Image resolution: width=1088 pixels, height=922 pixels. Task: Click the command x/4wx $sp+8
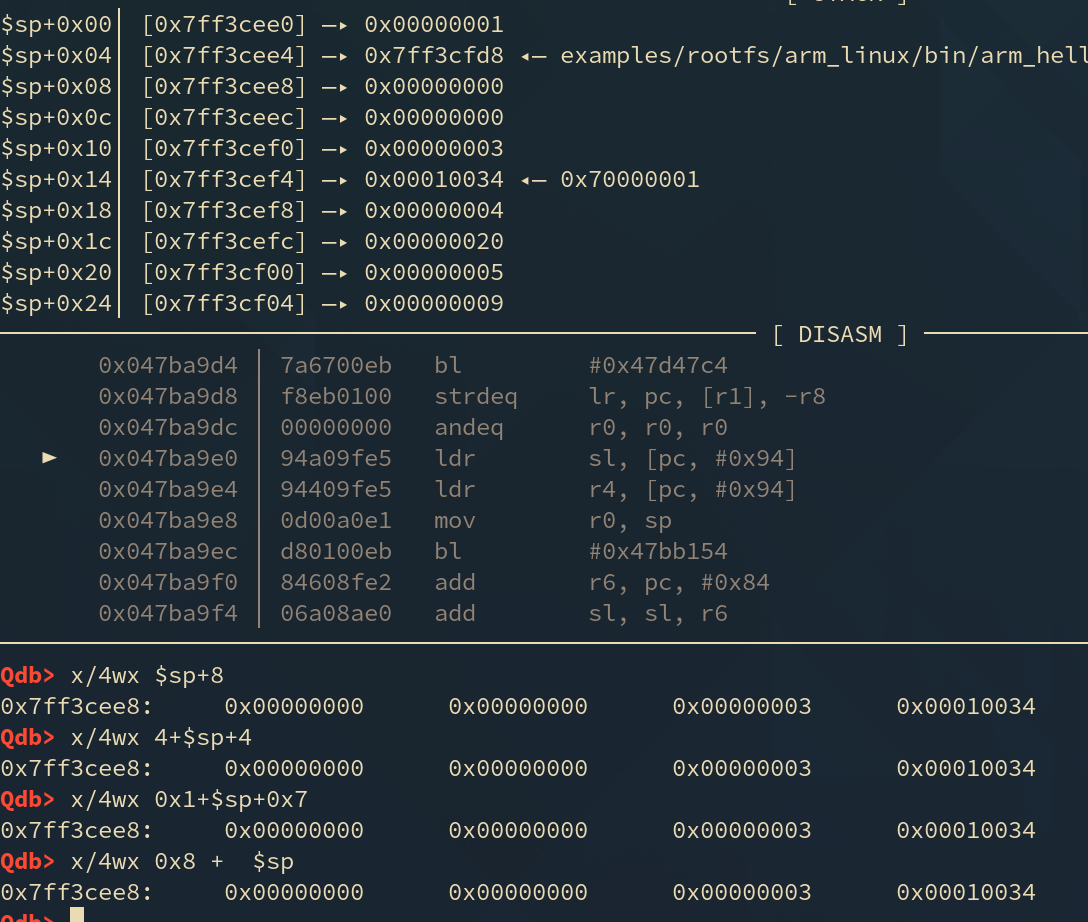pyautogui.click(x=147, y=676)
